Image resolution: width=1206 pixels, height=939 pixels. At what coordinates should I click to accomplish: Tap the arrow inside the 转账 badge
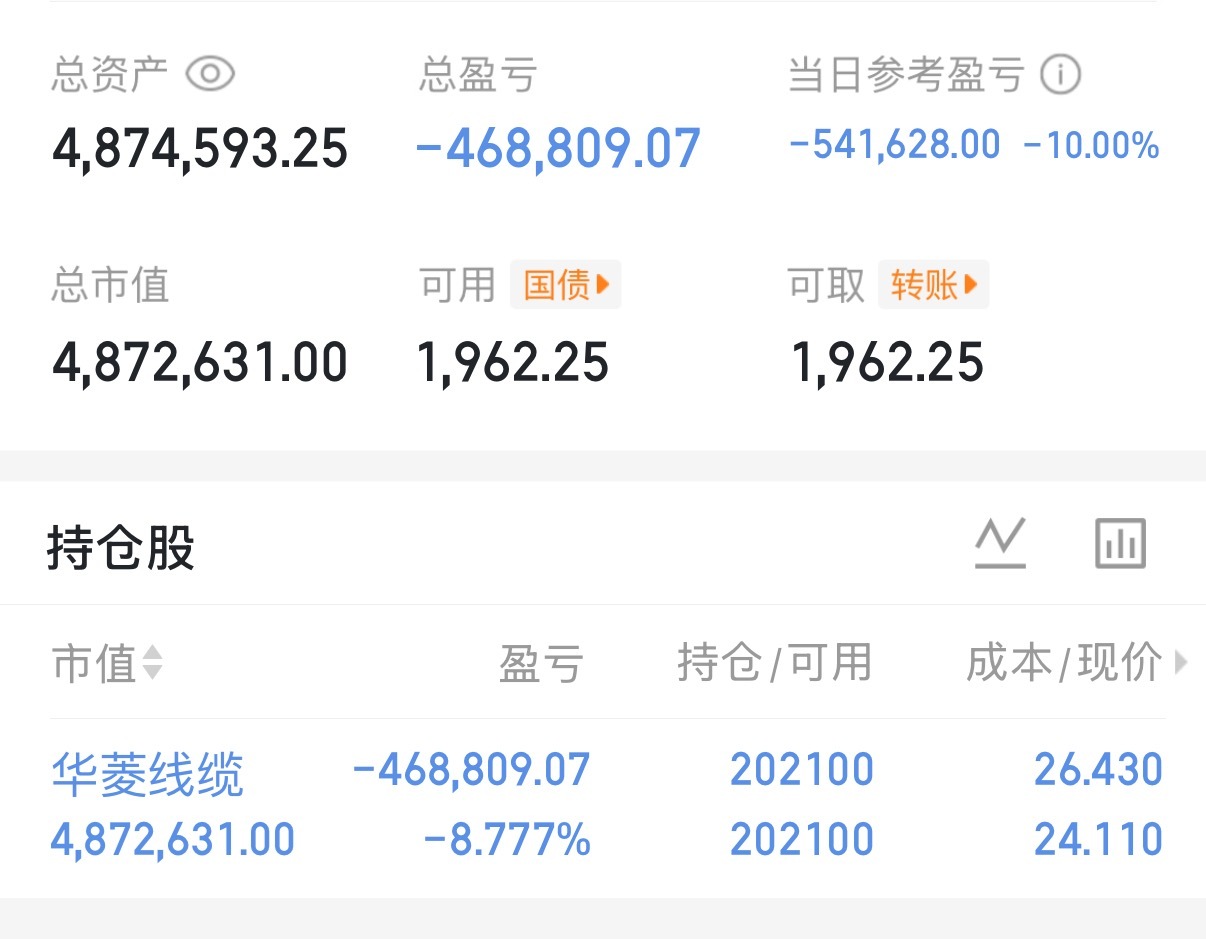(970, 284)
